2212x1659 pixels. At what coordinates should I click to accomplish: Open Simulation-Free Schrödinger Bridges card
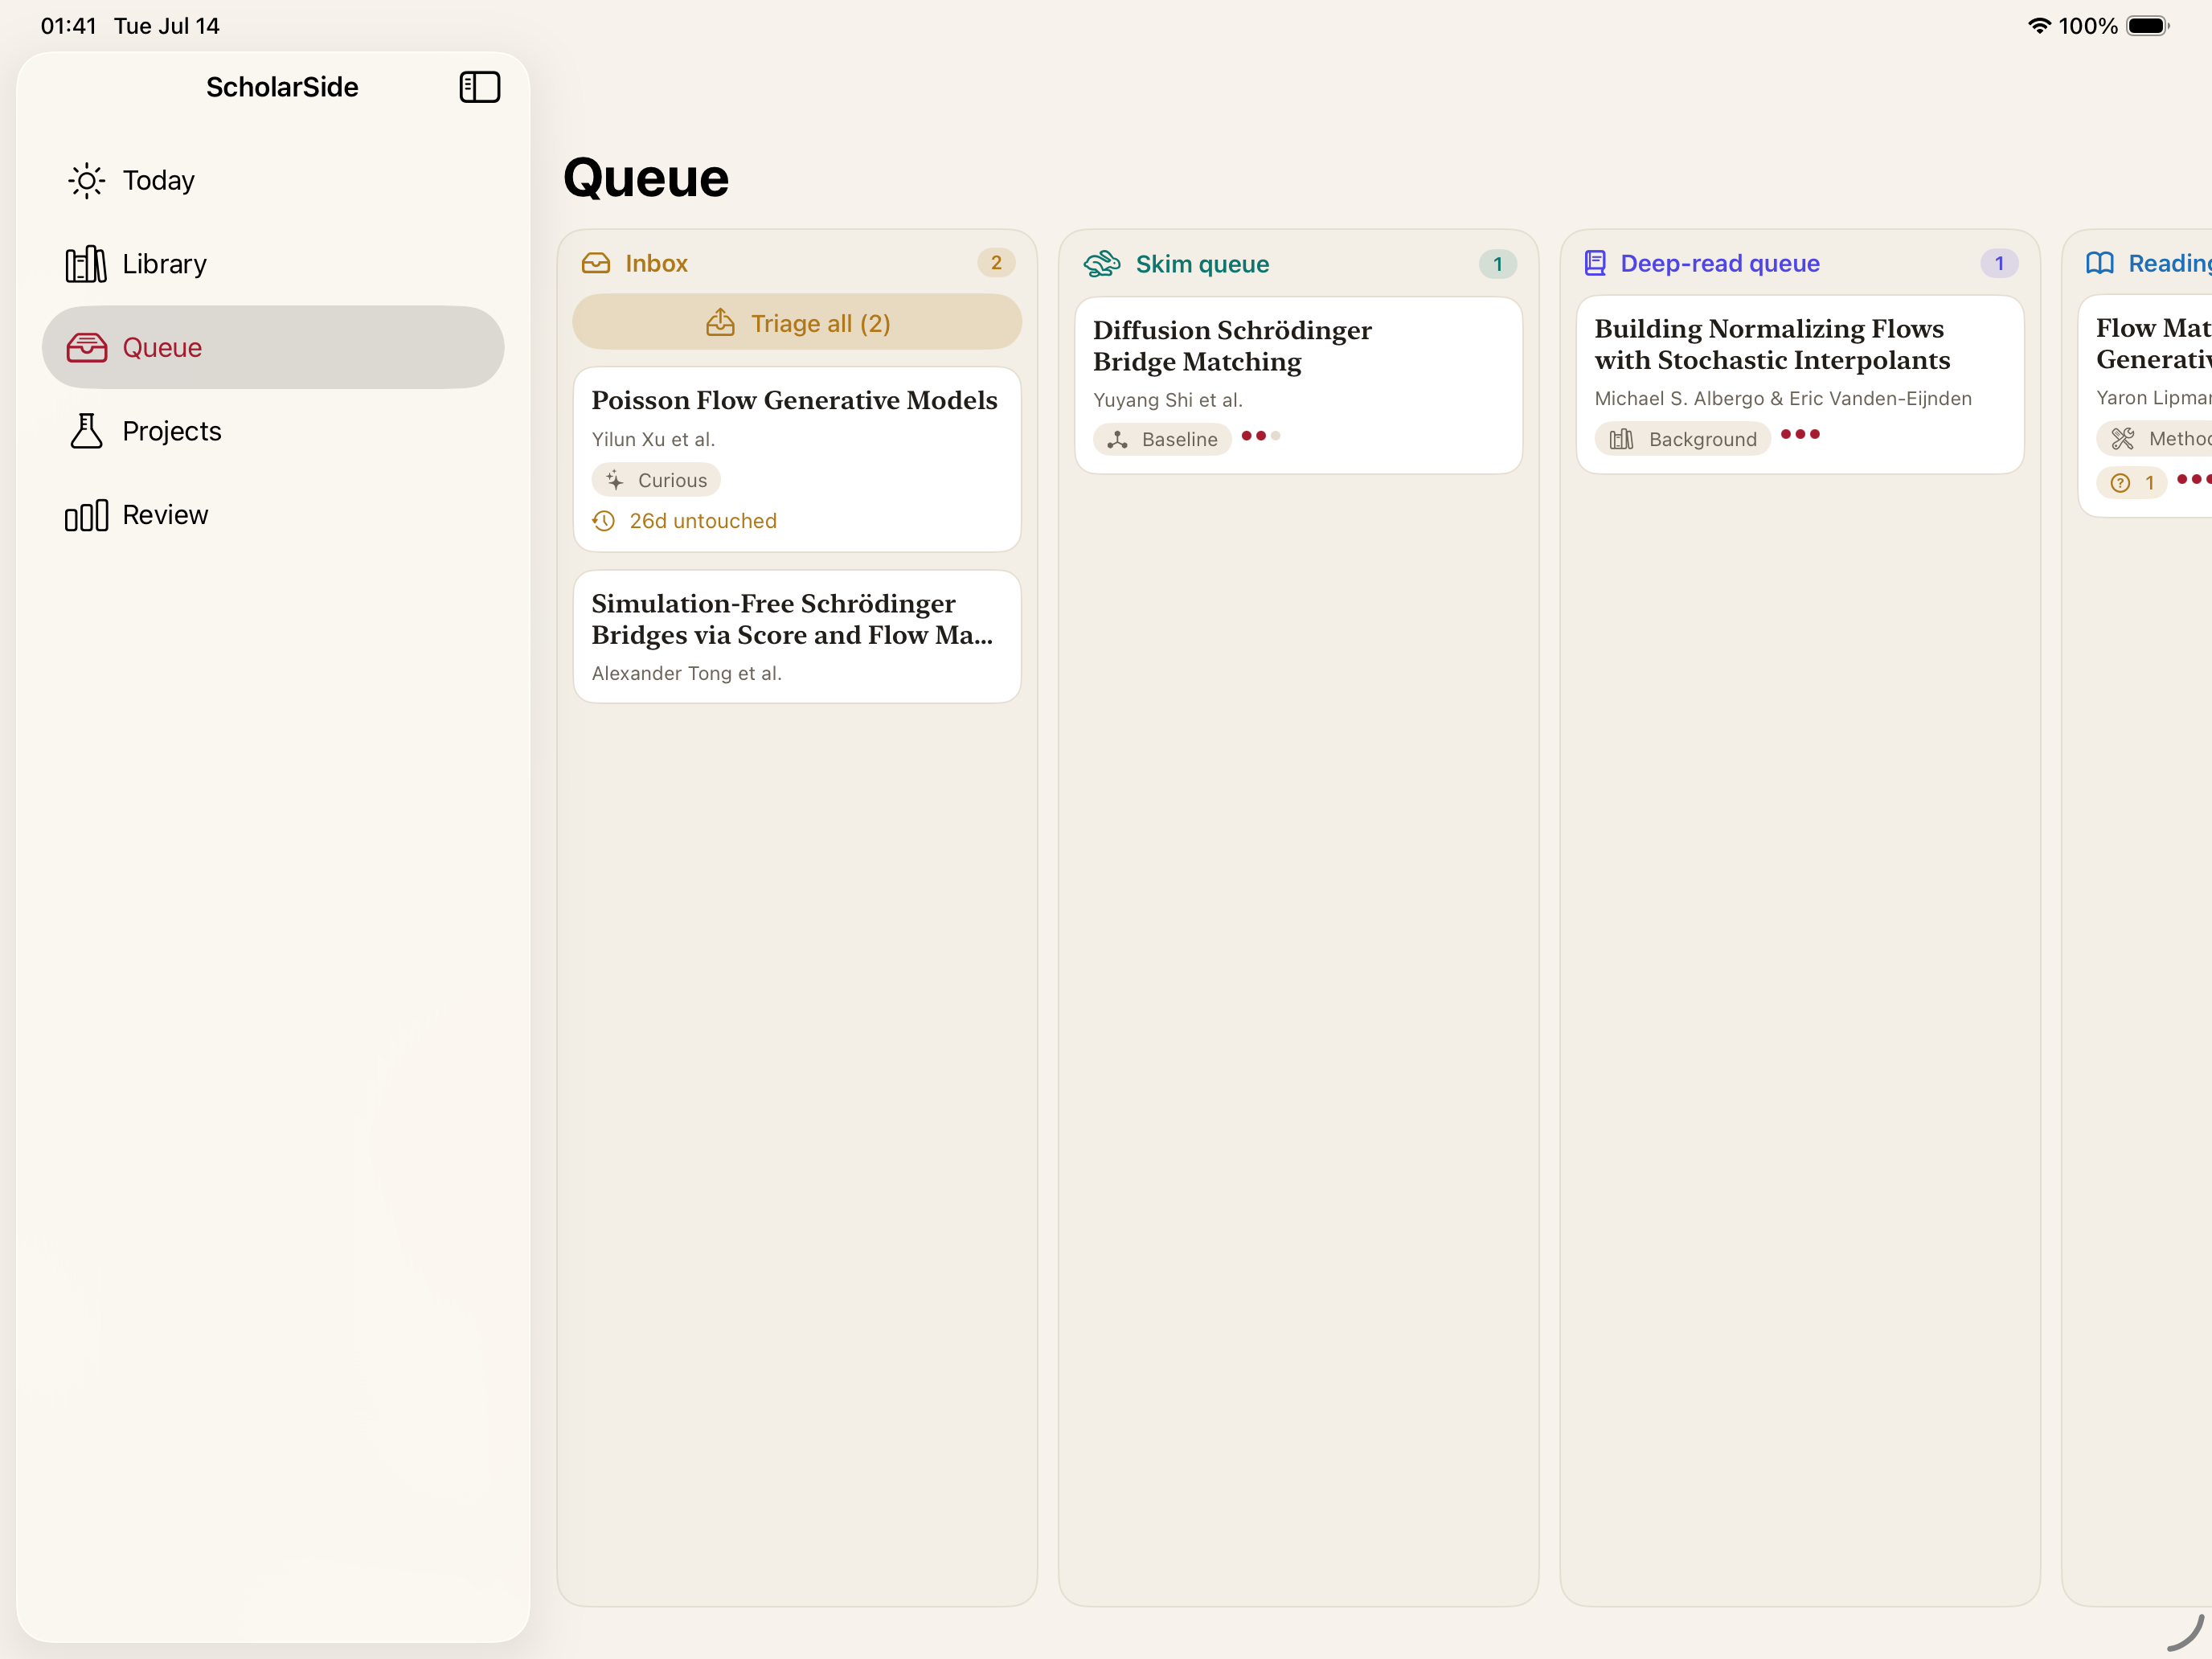pyautogui.click(x=797, y=636)
